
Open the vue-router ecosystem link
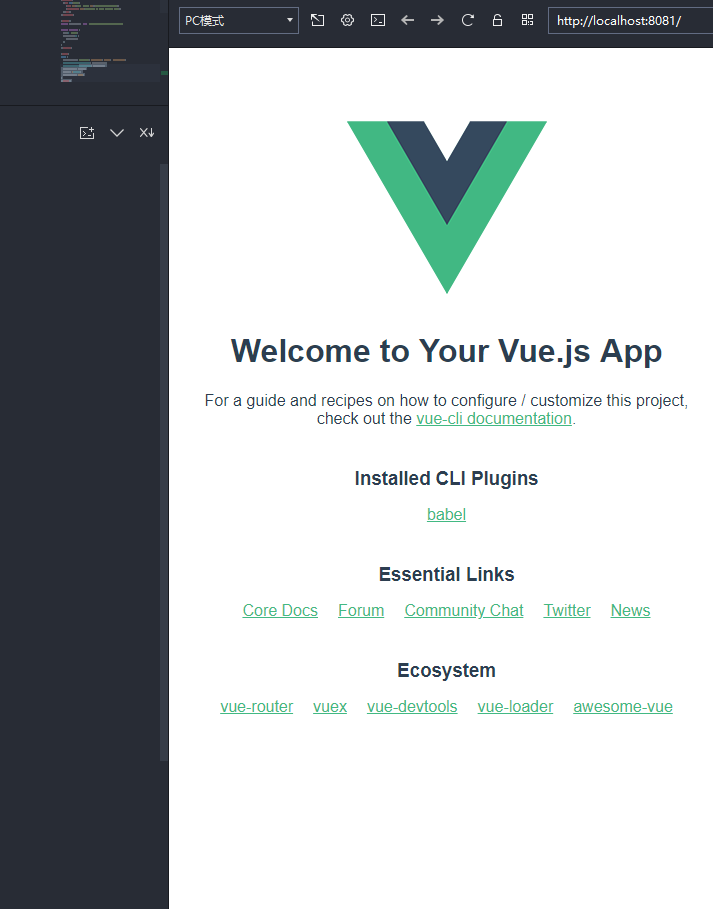pos(257,707)
